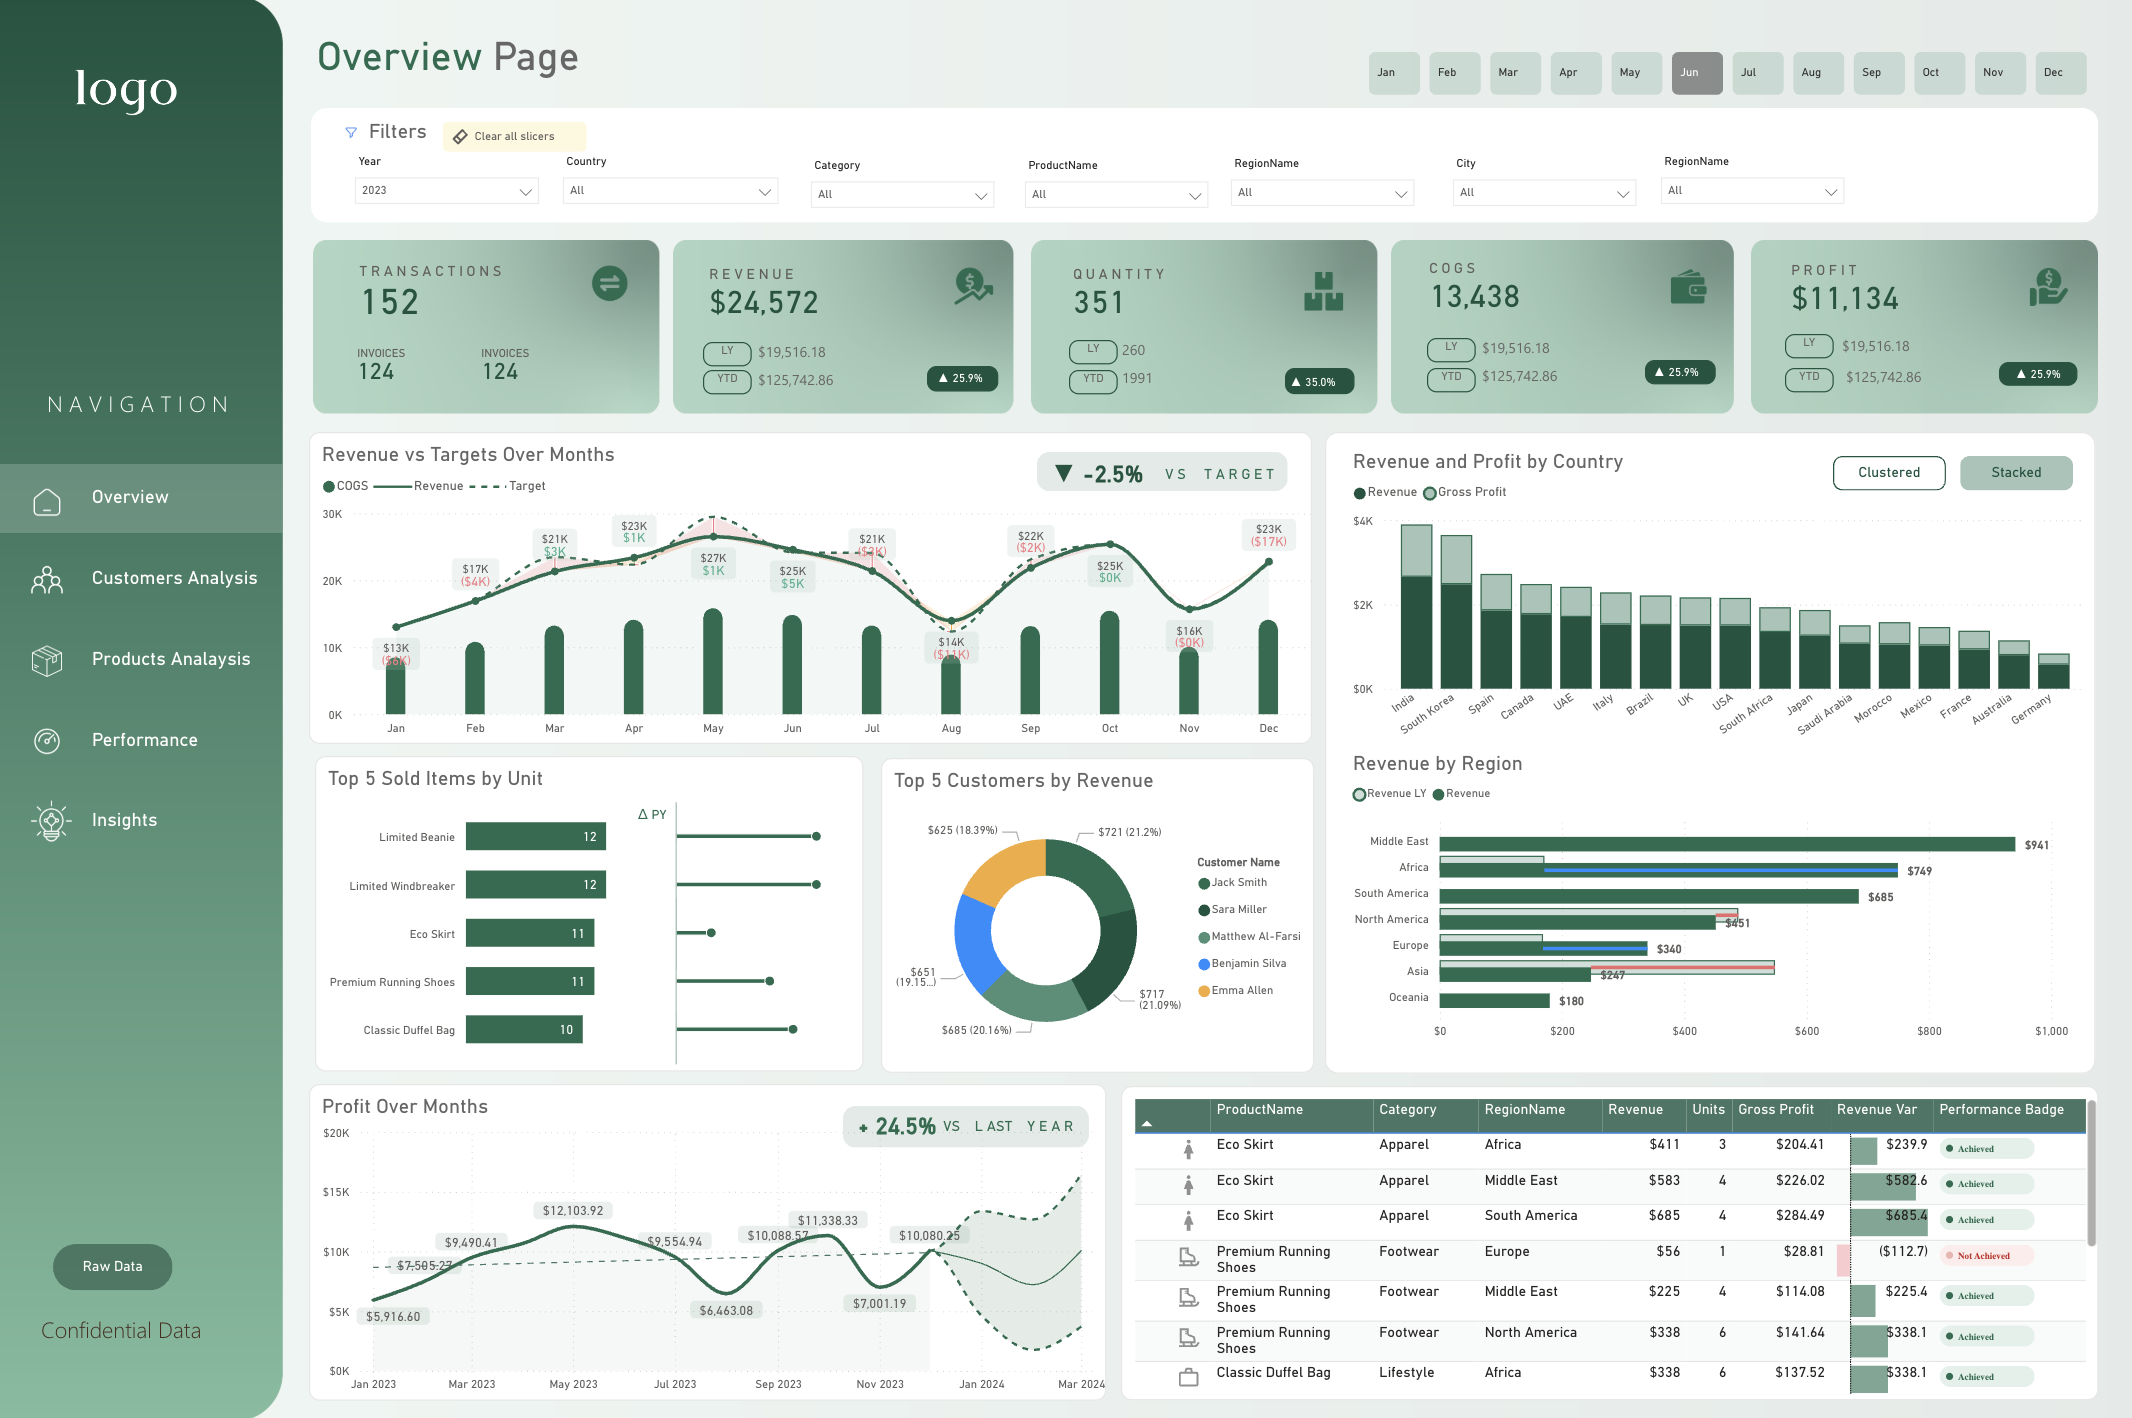Open the Year dropdown showing 2023
This screenshot has width=2132, height=1418.
446,191
